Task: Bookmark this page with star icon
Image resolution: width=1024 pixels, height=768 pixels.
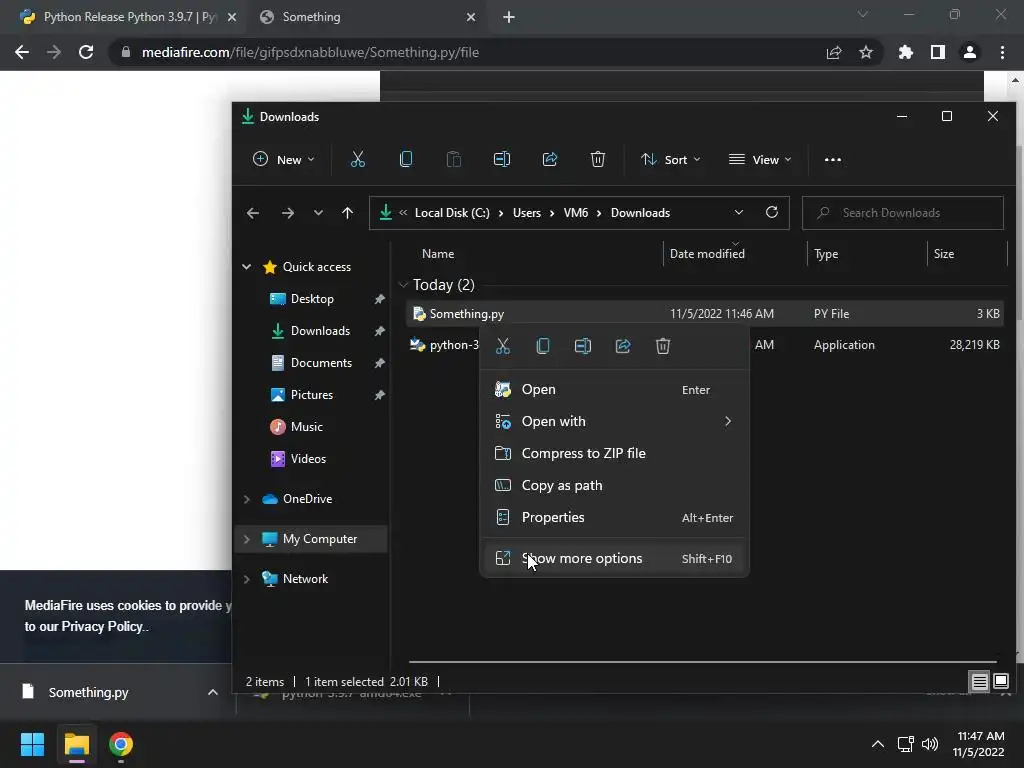Action: click(866, 52)
